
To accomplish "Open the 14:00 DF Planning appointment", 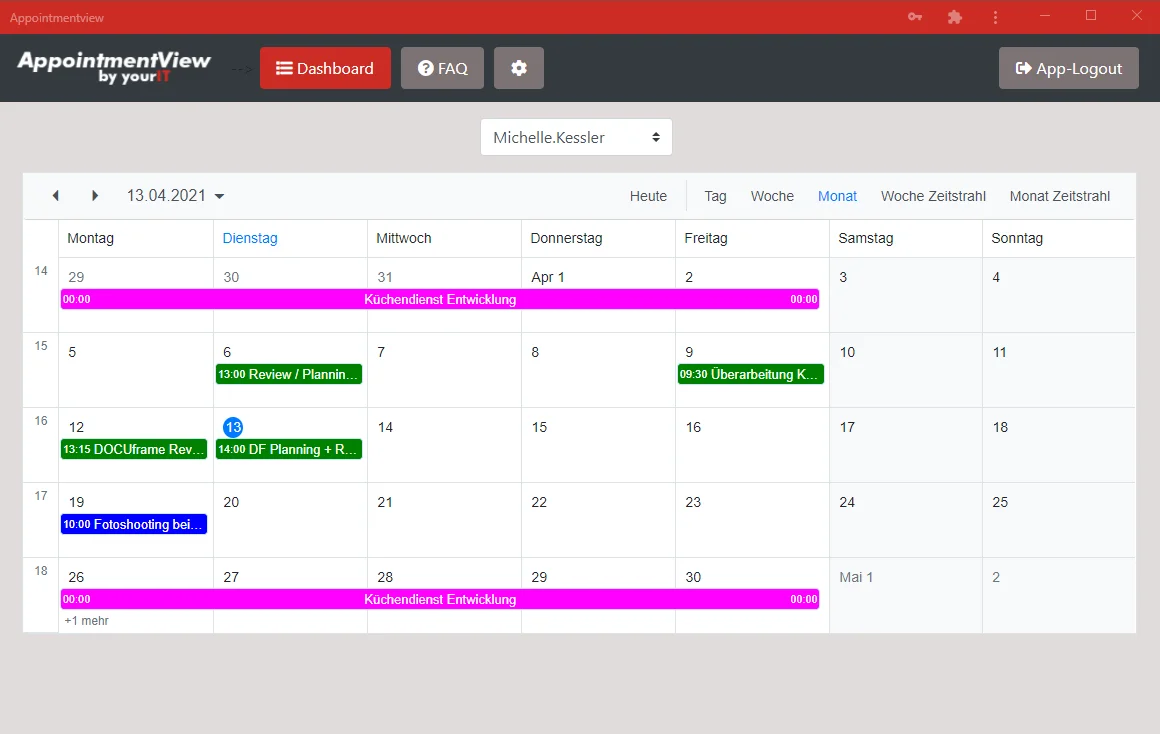I will point(289,449).
